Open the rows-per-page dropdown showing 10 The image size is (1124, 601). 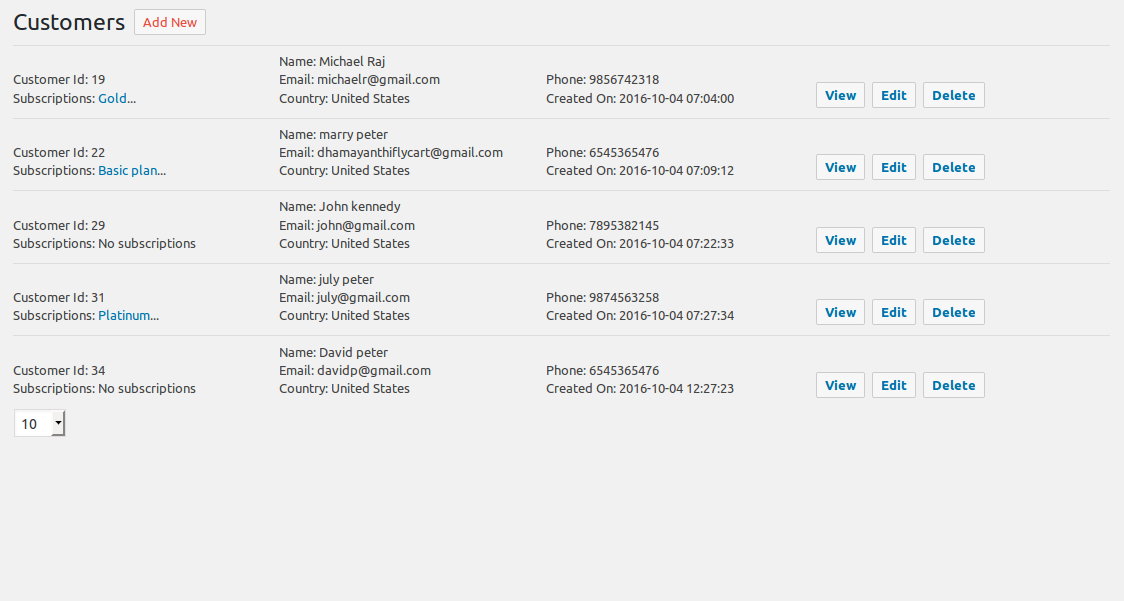coord(39,423)
